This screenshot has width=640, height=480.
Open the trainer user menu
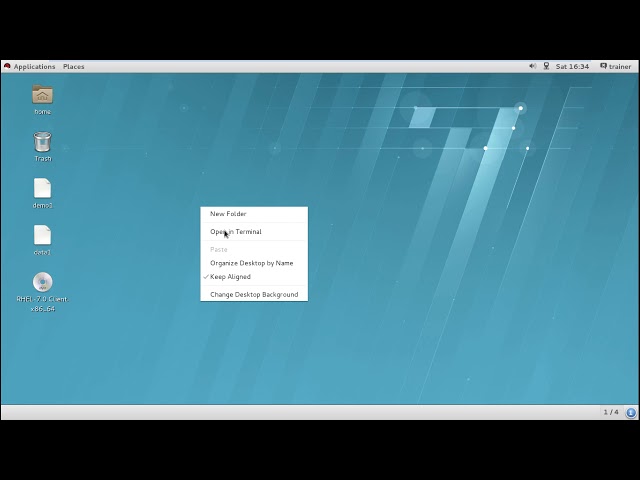point(620,66)
